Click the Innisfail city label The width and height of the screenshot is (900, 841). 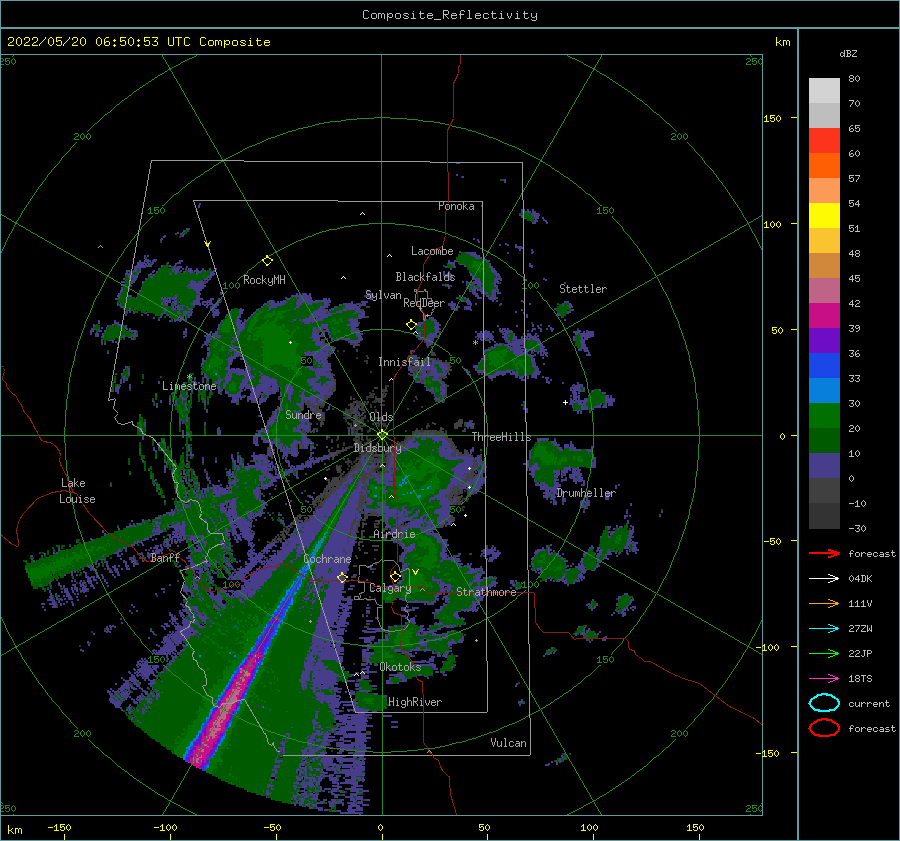click(405, 362)
